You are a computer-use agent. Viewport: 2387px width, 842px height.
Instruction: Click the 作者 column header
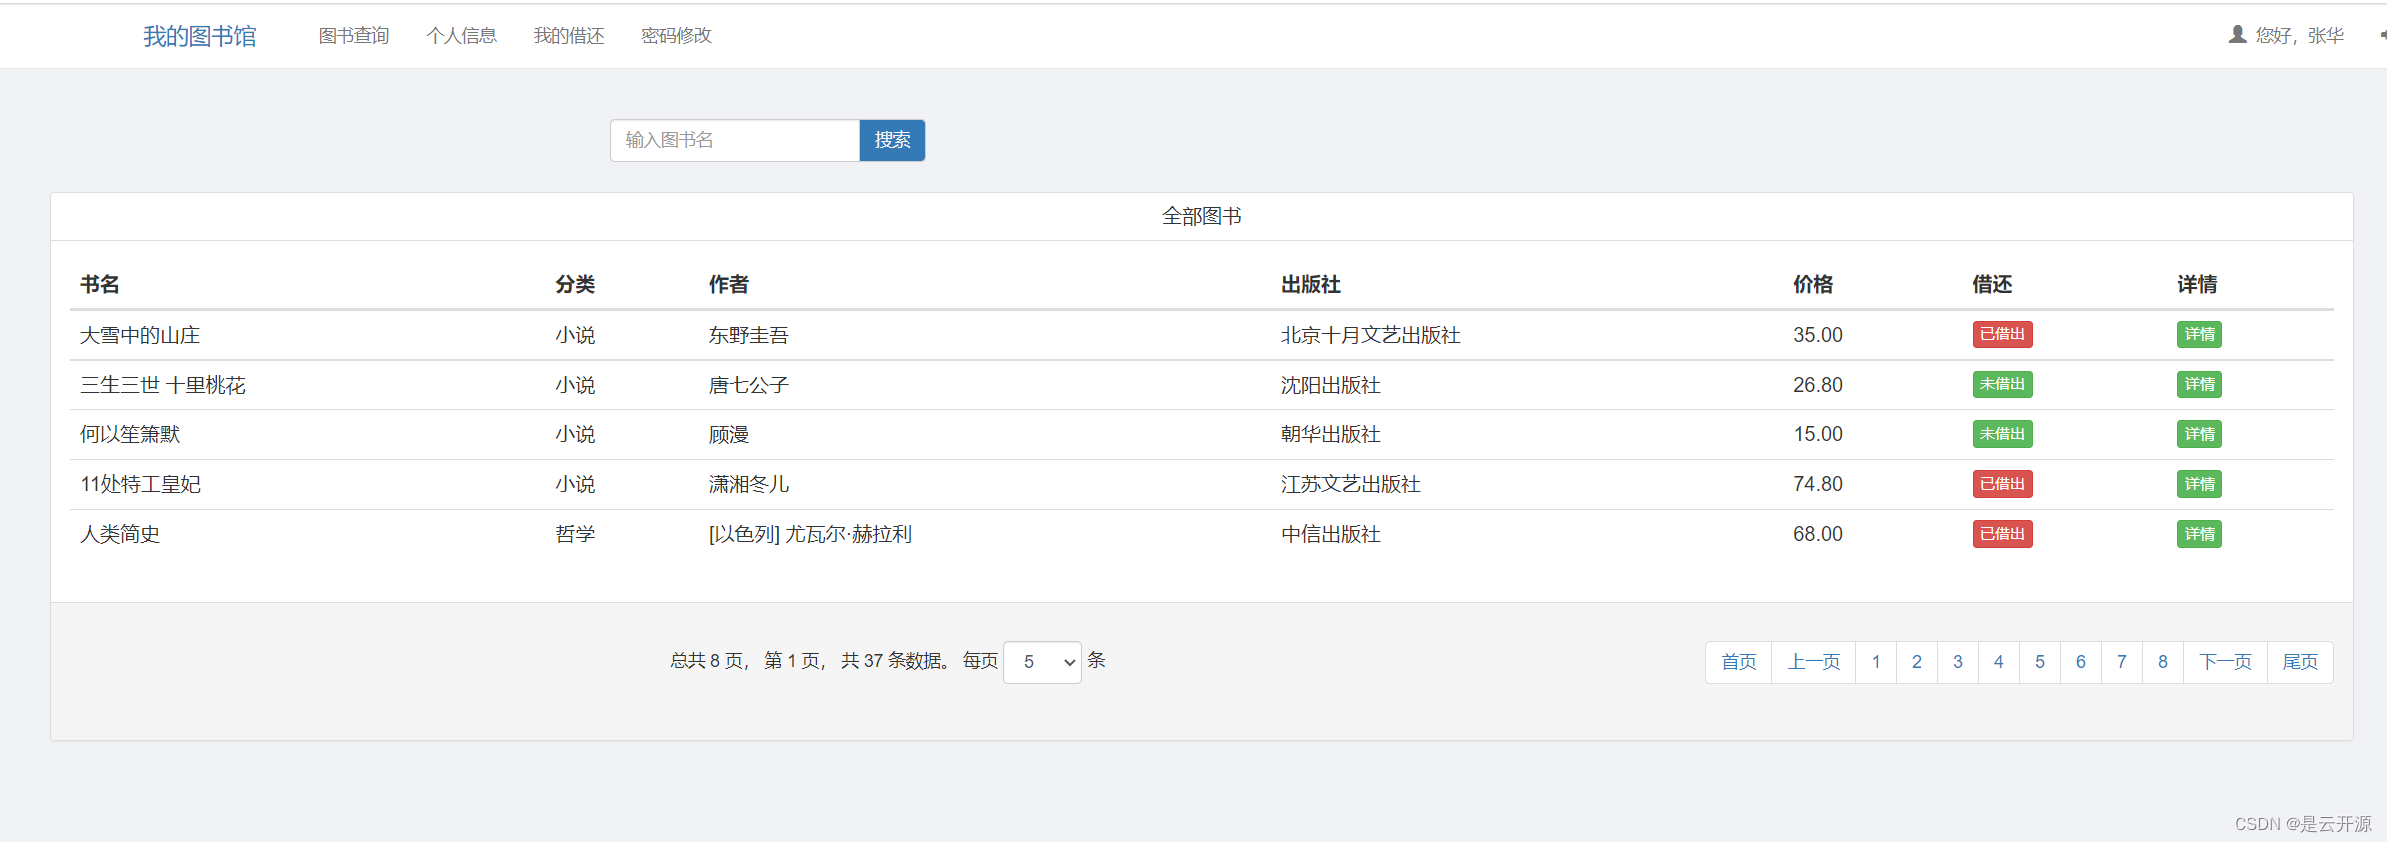729,285
